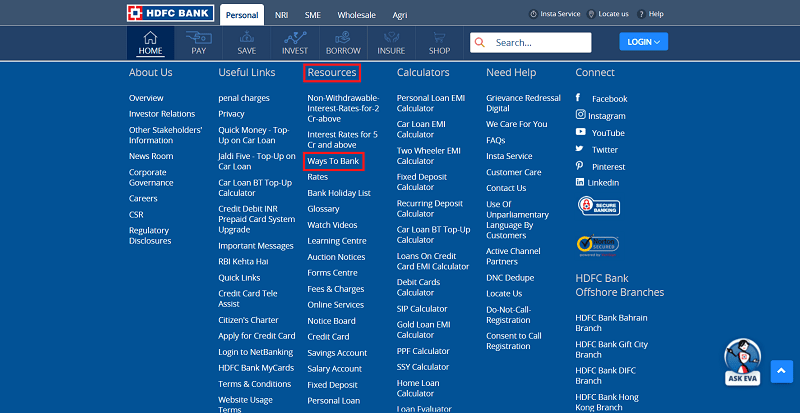
Task: Open the penal charges link
Action: click(244, 98)
